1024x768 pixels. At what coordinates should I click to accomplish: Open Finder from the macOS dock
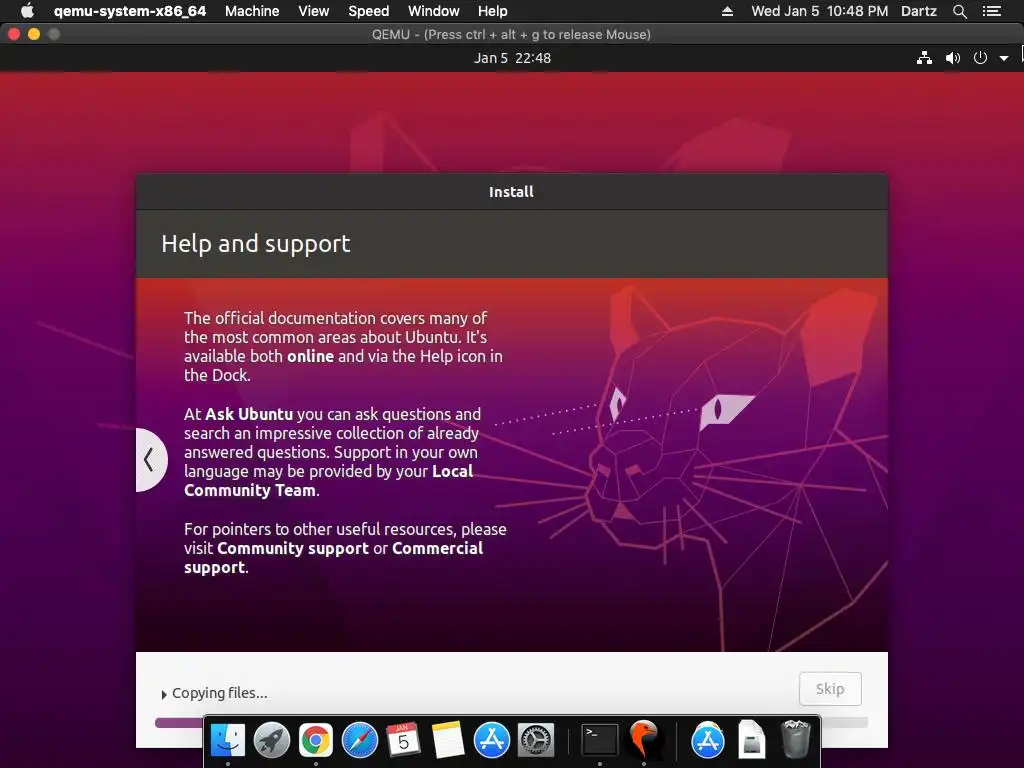[227, 741]
